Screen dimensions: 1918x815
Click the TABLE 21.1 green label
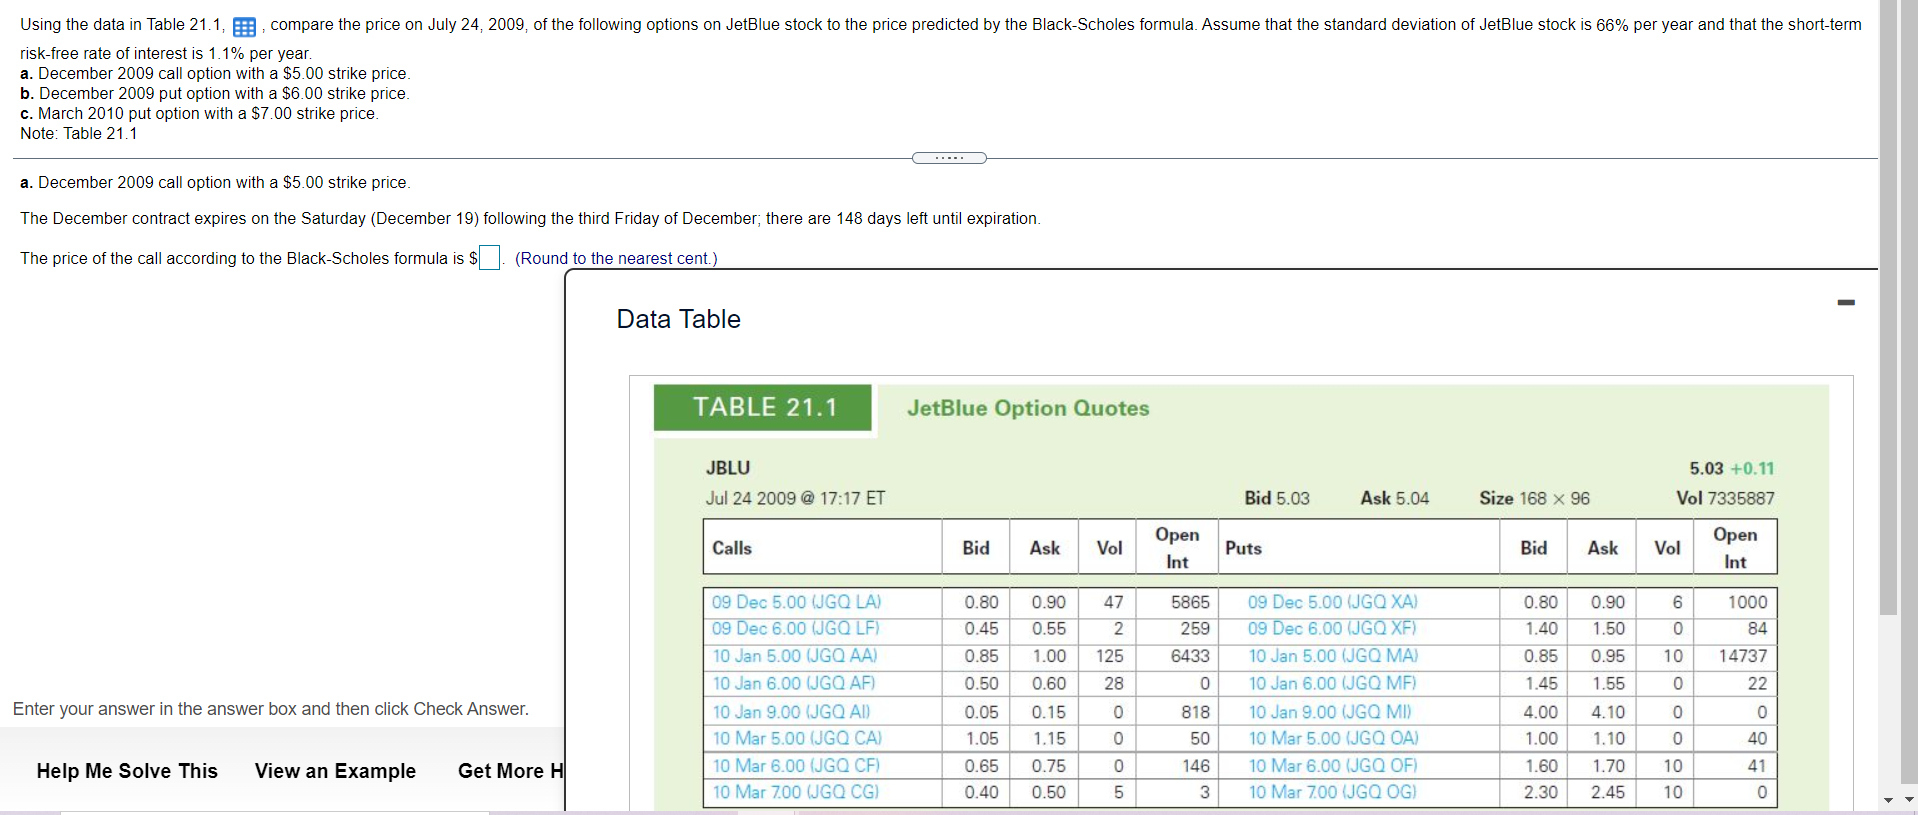[x=763, y=408]
